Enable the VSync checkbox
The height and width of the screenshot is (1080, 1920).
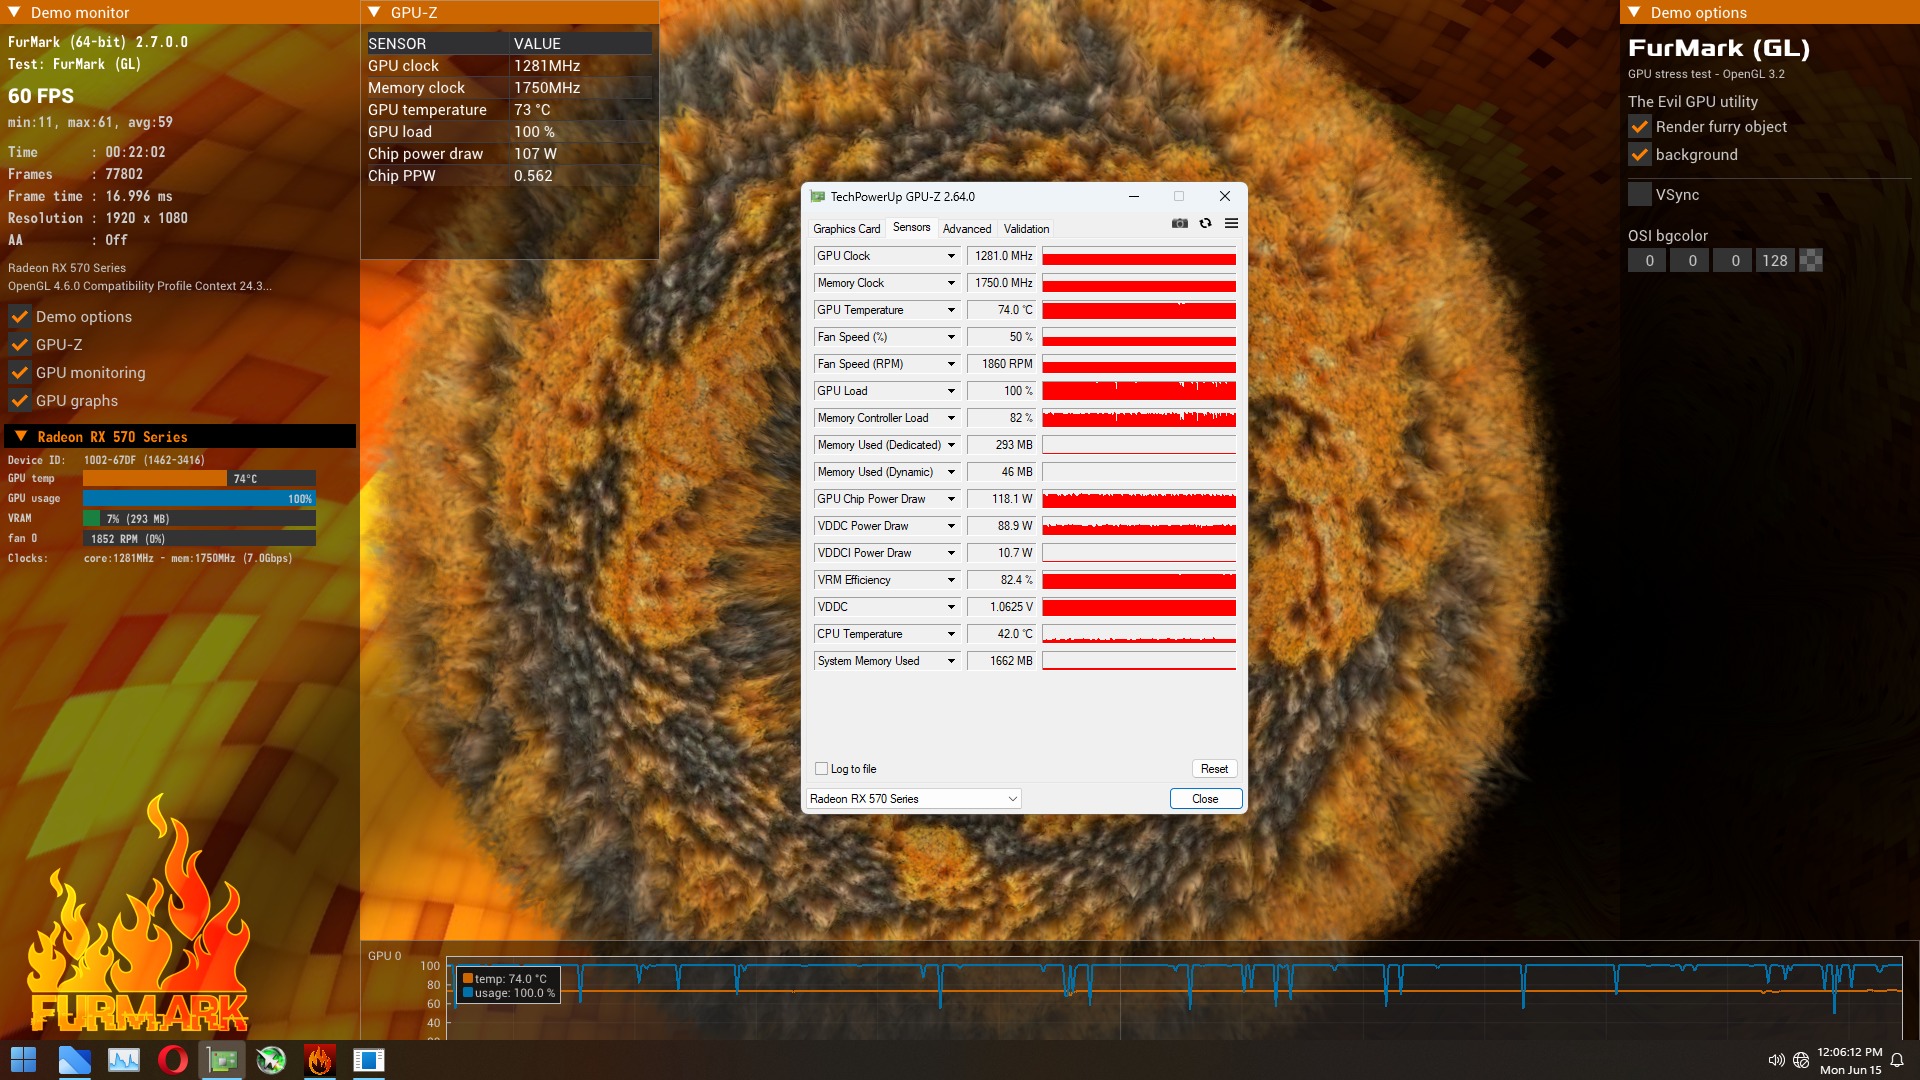[1640, 195]
